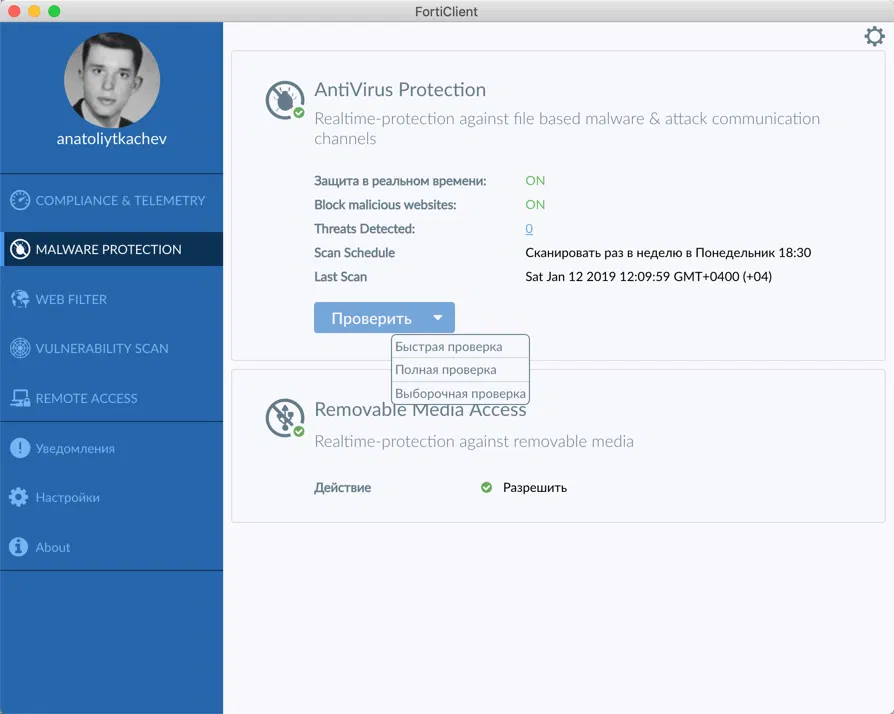Choose Выборочная проверка custom scan
The height and width of the screenshot is (714, 894).
[460, 393]
